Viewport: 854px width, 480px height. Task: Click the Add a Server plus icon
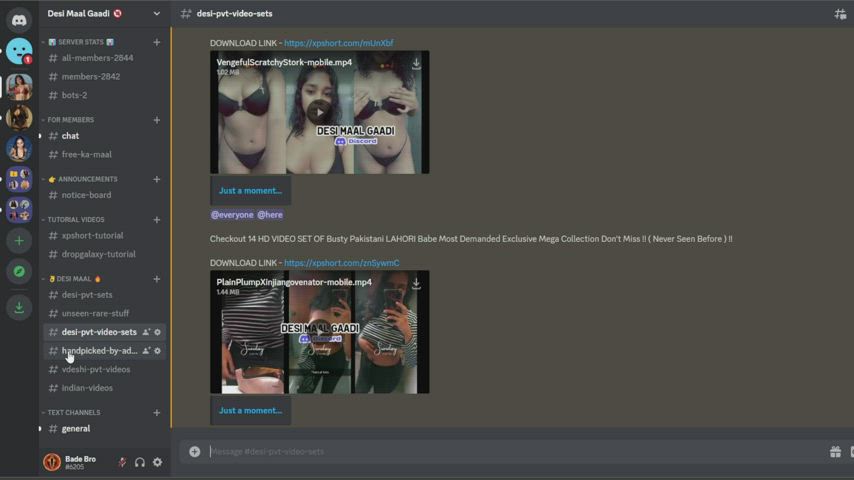click(x=19, y=241)
